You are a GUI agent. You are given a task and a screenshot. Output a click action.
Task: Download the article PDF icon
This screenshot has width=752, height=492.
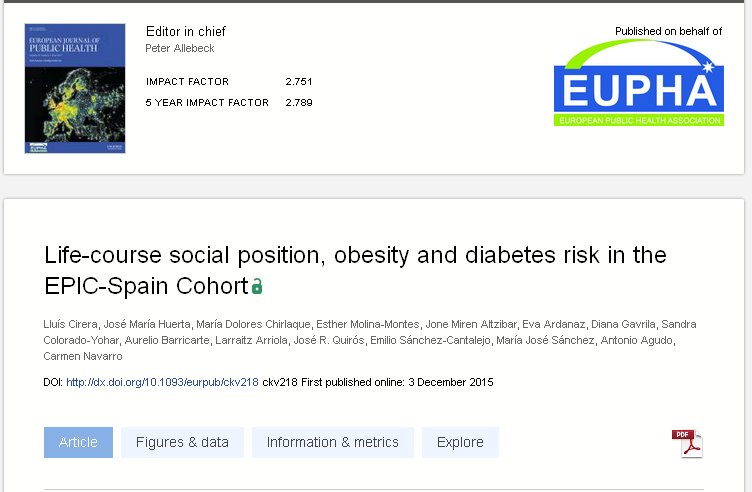pyautogui.click(x=687, y=443)
